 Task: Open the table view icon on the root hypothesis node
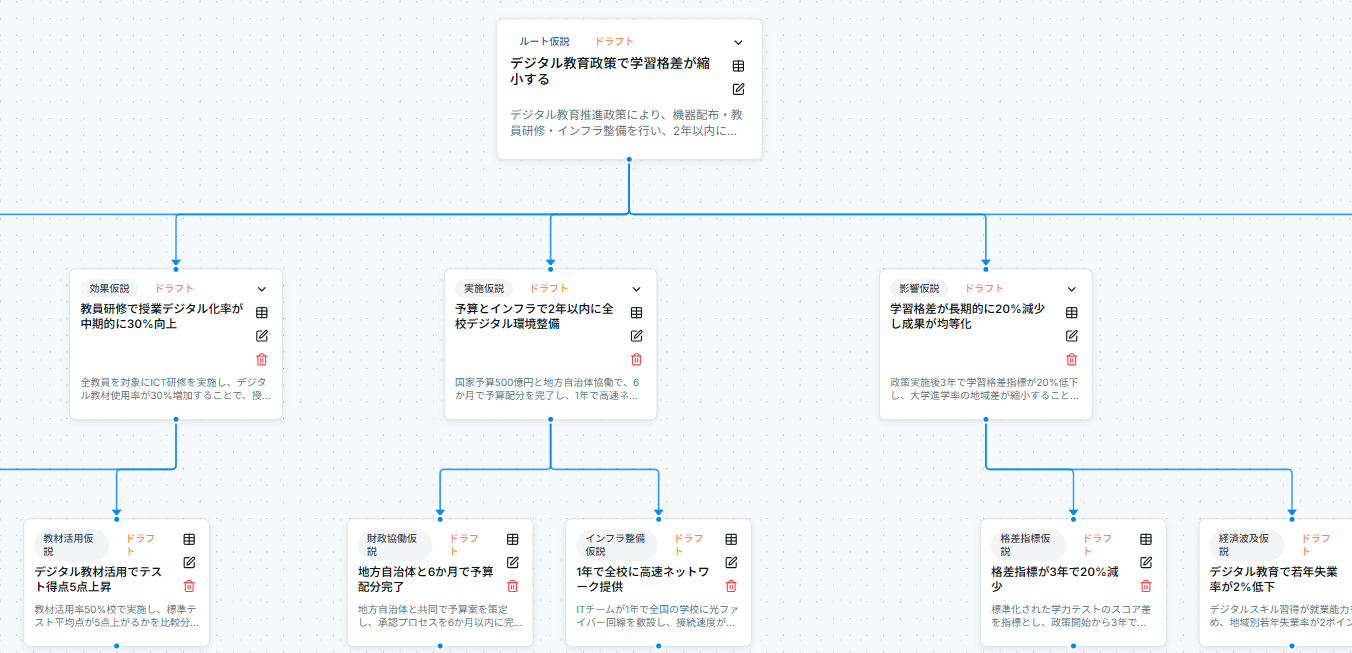(738, 66)
